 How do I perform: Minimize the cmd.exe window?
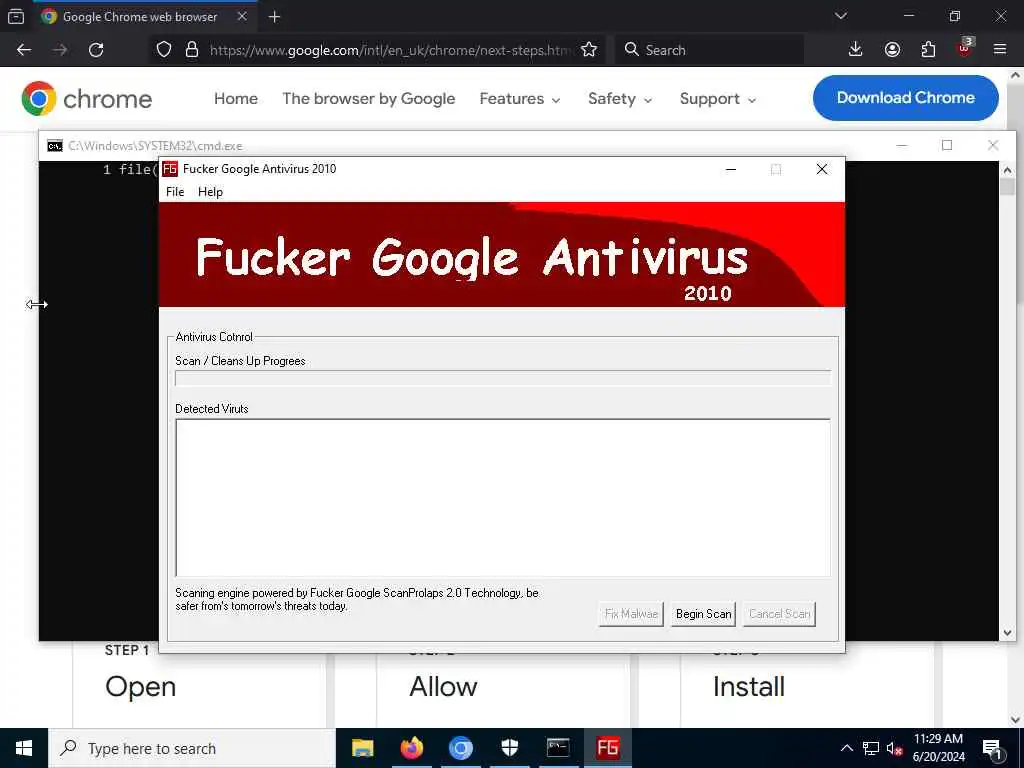[x=901, y=145]
